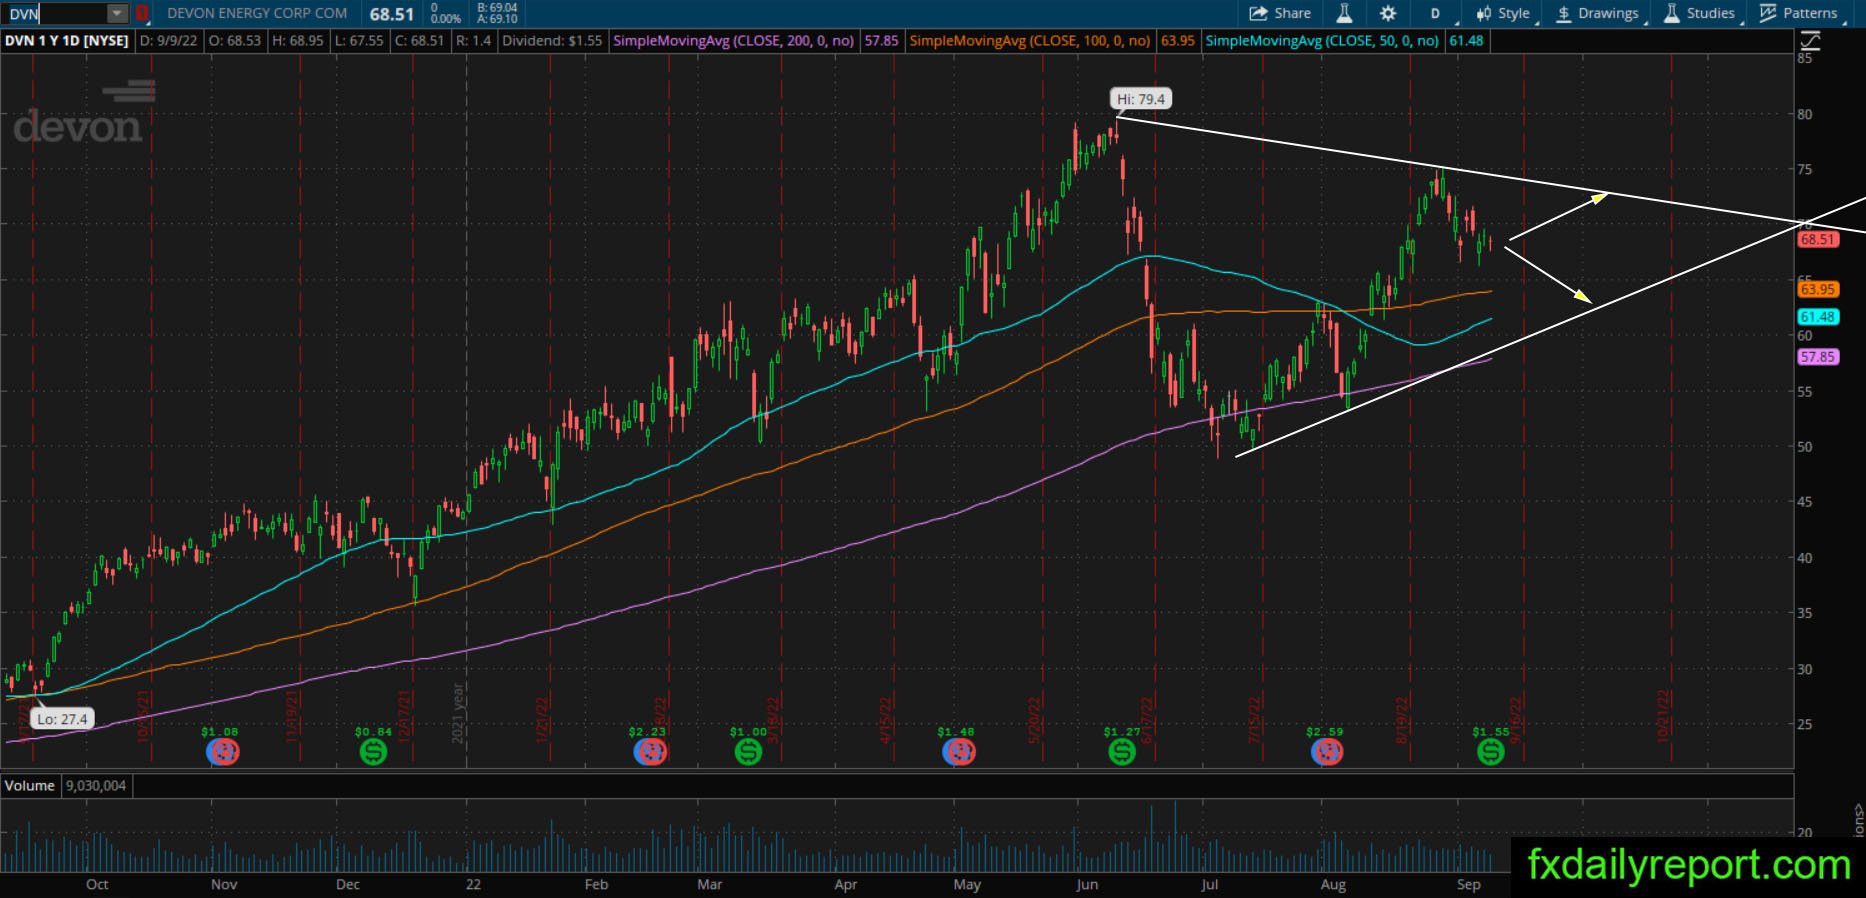Click the Volume study label
The height and width of the screenshot is (898, 1866).
(x=30, y=786)
